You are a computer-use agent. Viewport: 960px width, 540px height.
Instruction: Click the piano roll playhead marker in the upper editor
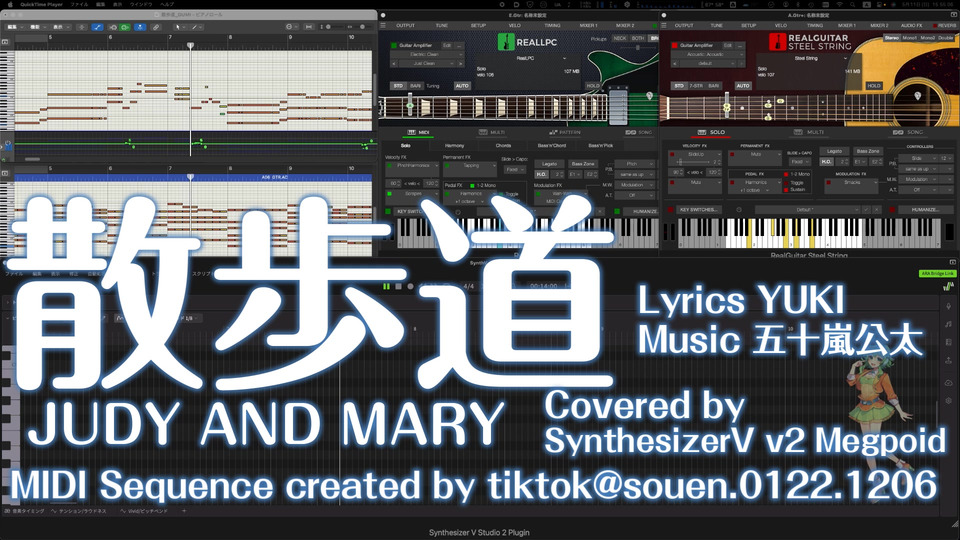190,46
